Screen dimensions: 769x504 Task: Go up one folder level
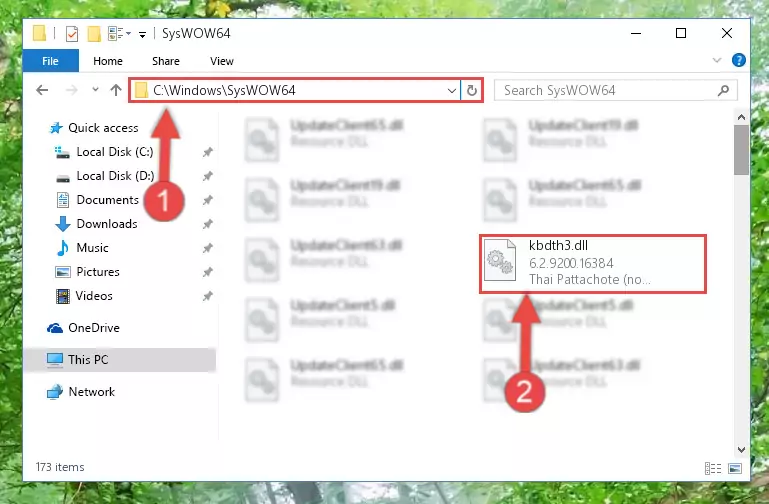coord(116,90)
